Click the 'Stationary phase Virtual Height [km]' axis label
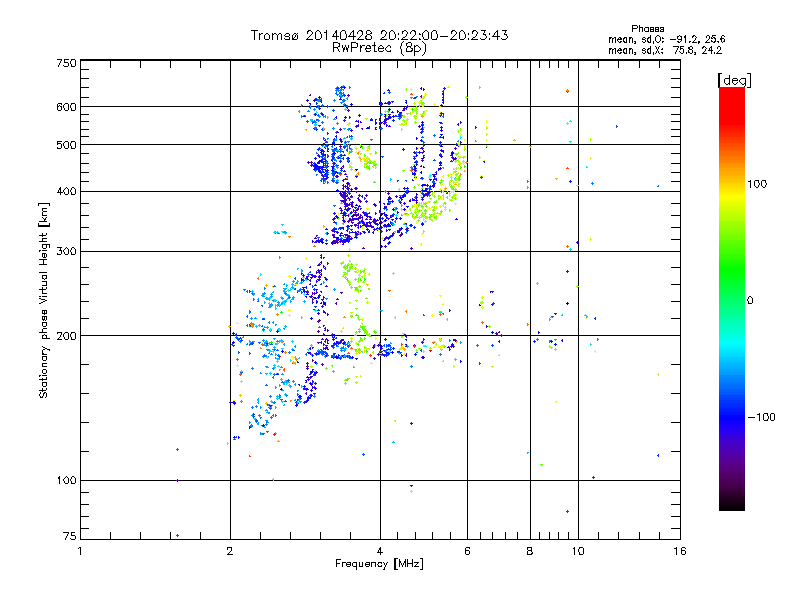Screen dimensions: 800x600 (x=43, y=300)
